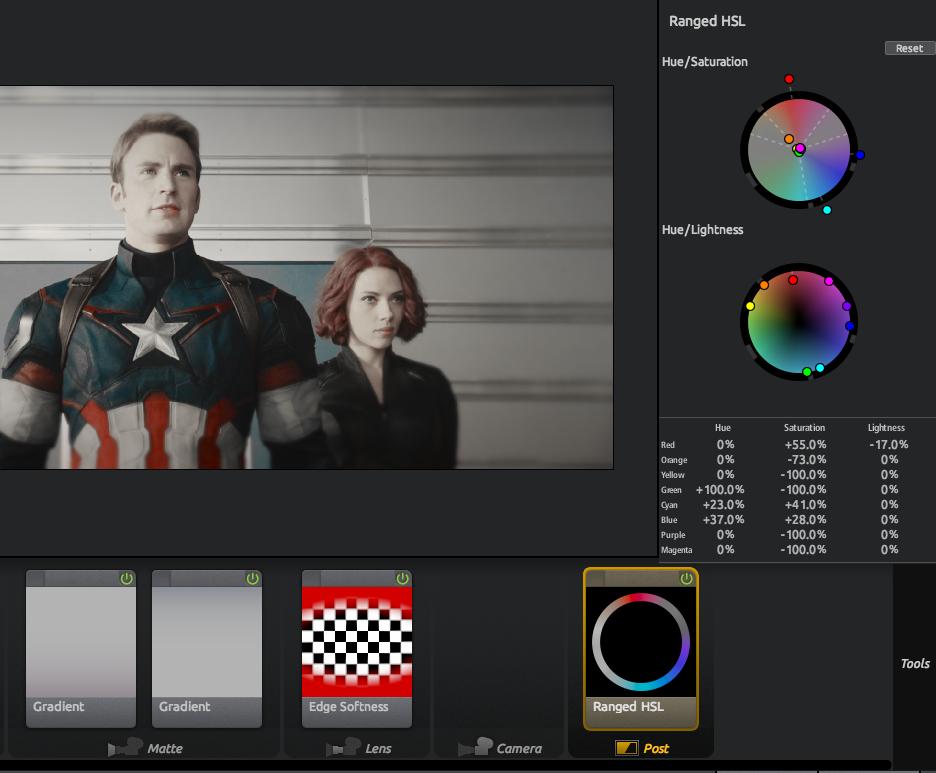Select the Edge Softness tool card

click(x=357, y=649)
